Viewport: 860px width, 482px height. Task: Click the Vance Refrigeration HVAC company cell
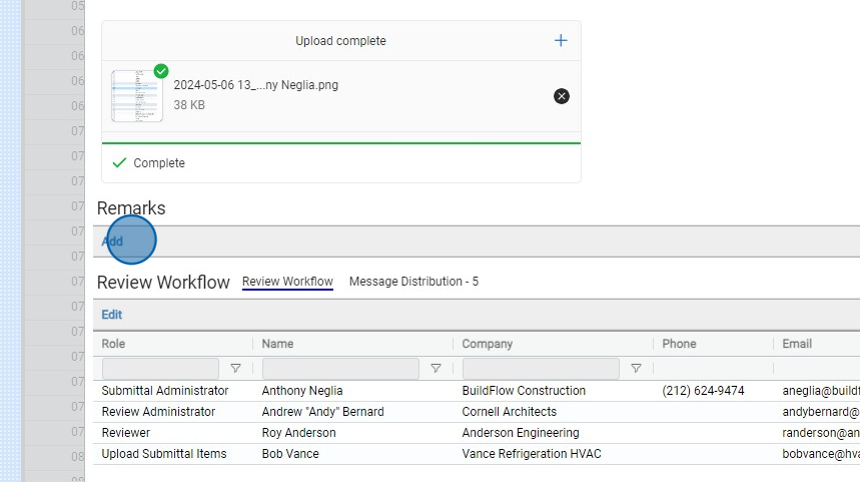pyautogui.click(x=531, y=454)
